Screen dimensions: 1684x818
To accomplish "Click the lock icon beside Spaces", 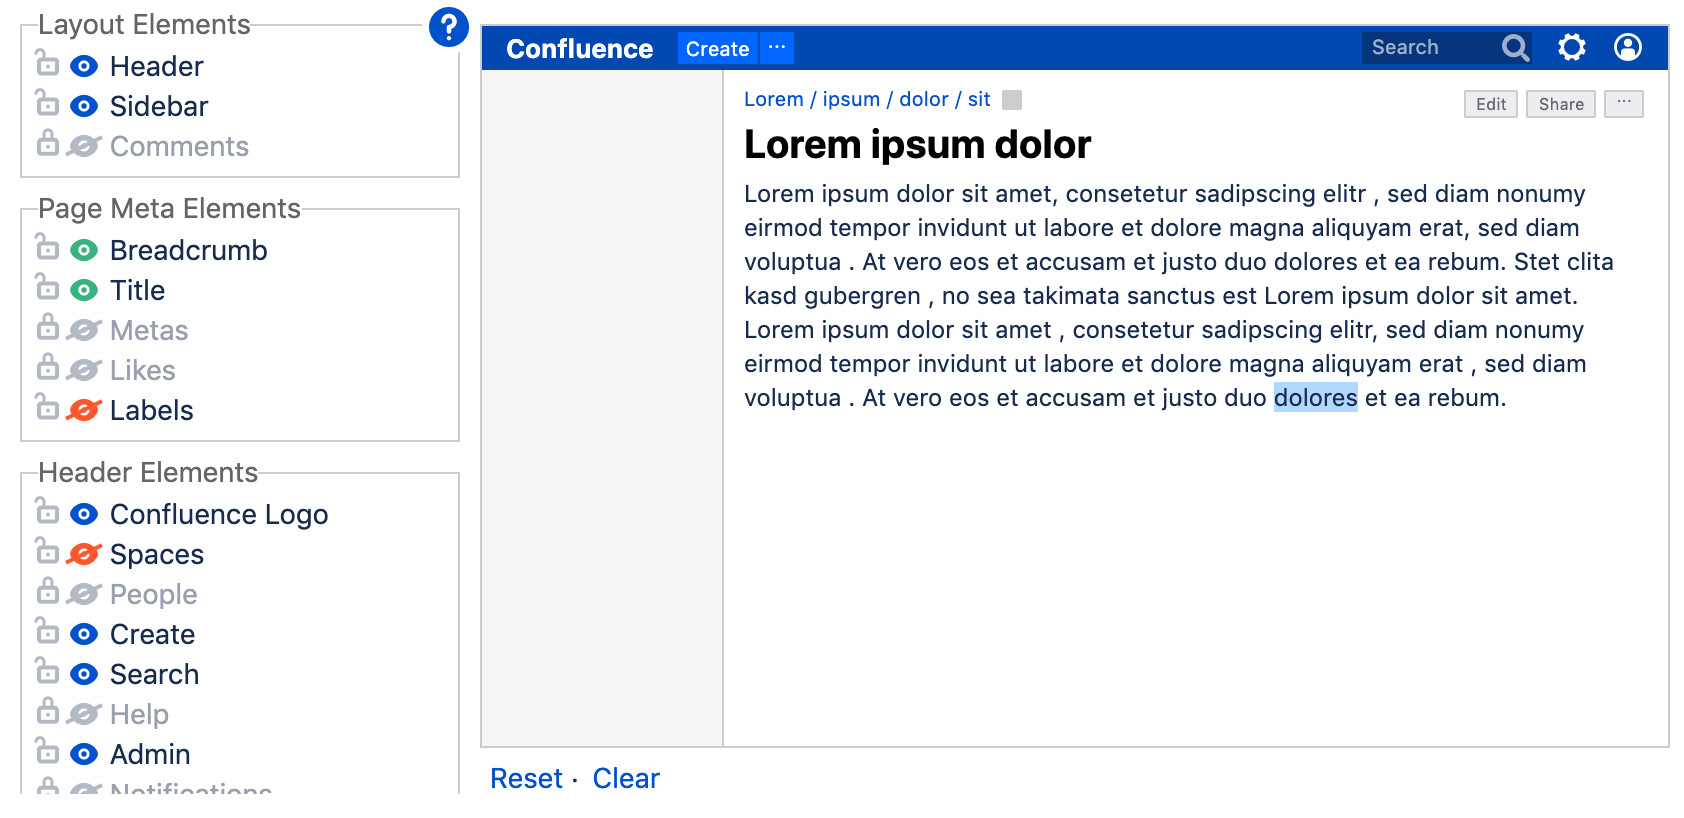I will tap(47, 553).
